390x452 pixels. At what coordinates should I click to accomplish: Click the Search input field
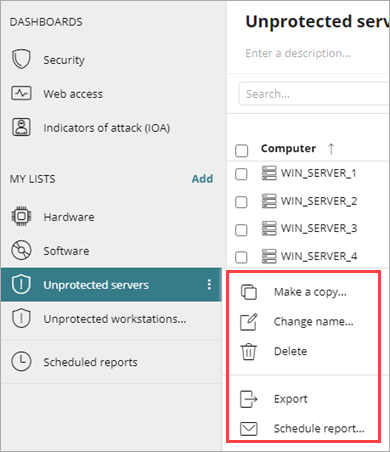[314, 94]
